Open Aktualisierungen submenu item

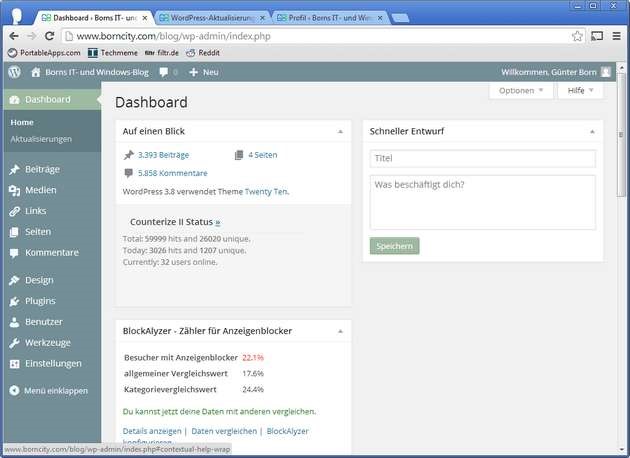[x=41, y=139]
